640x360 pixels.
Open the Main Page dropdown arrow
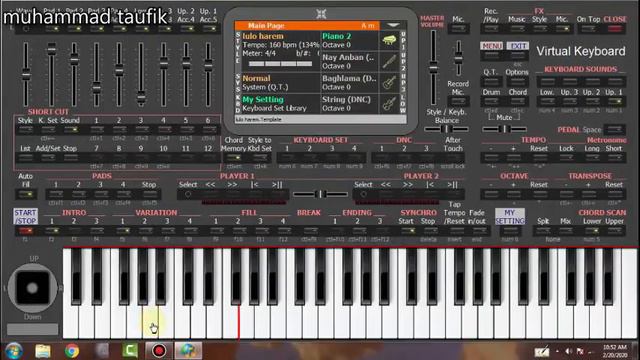pos(393,25)
